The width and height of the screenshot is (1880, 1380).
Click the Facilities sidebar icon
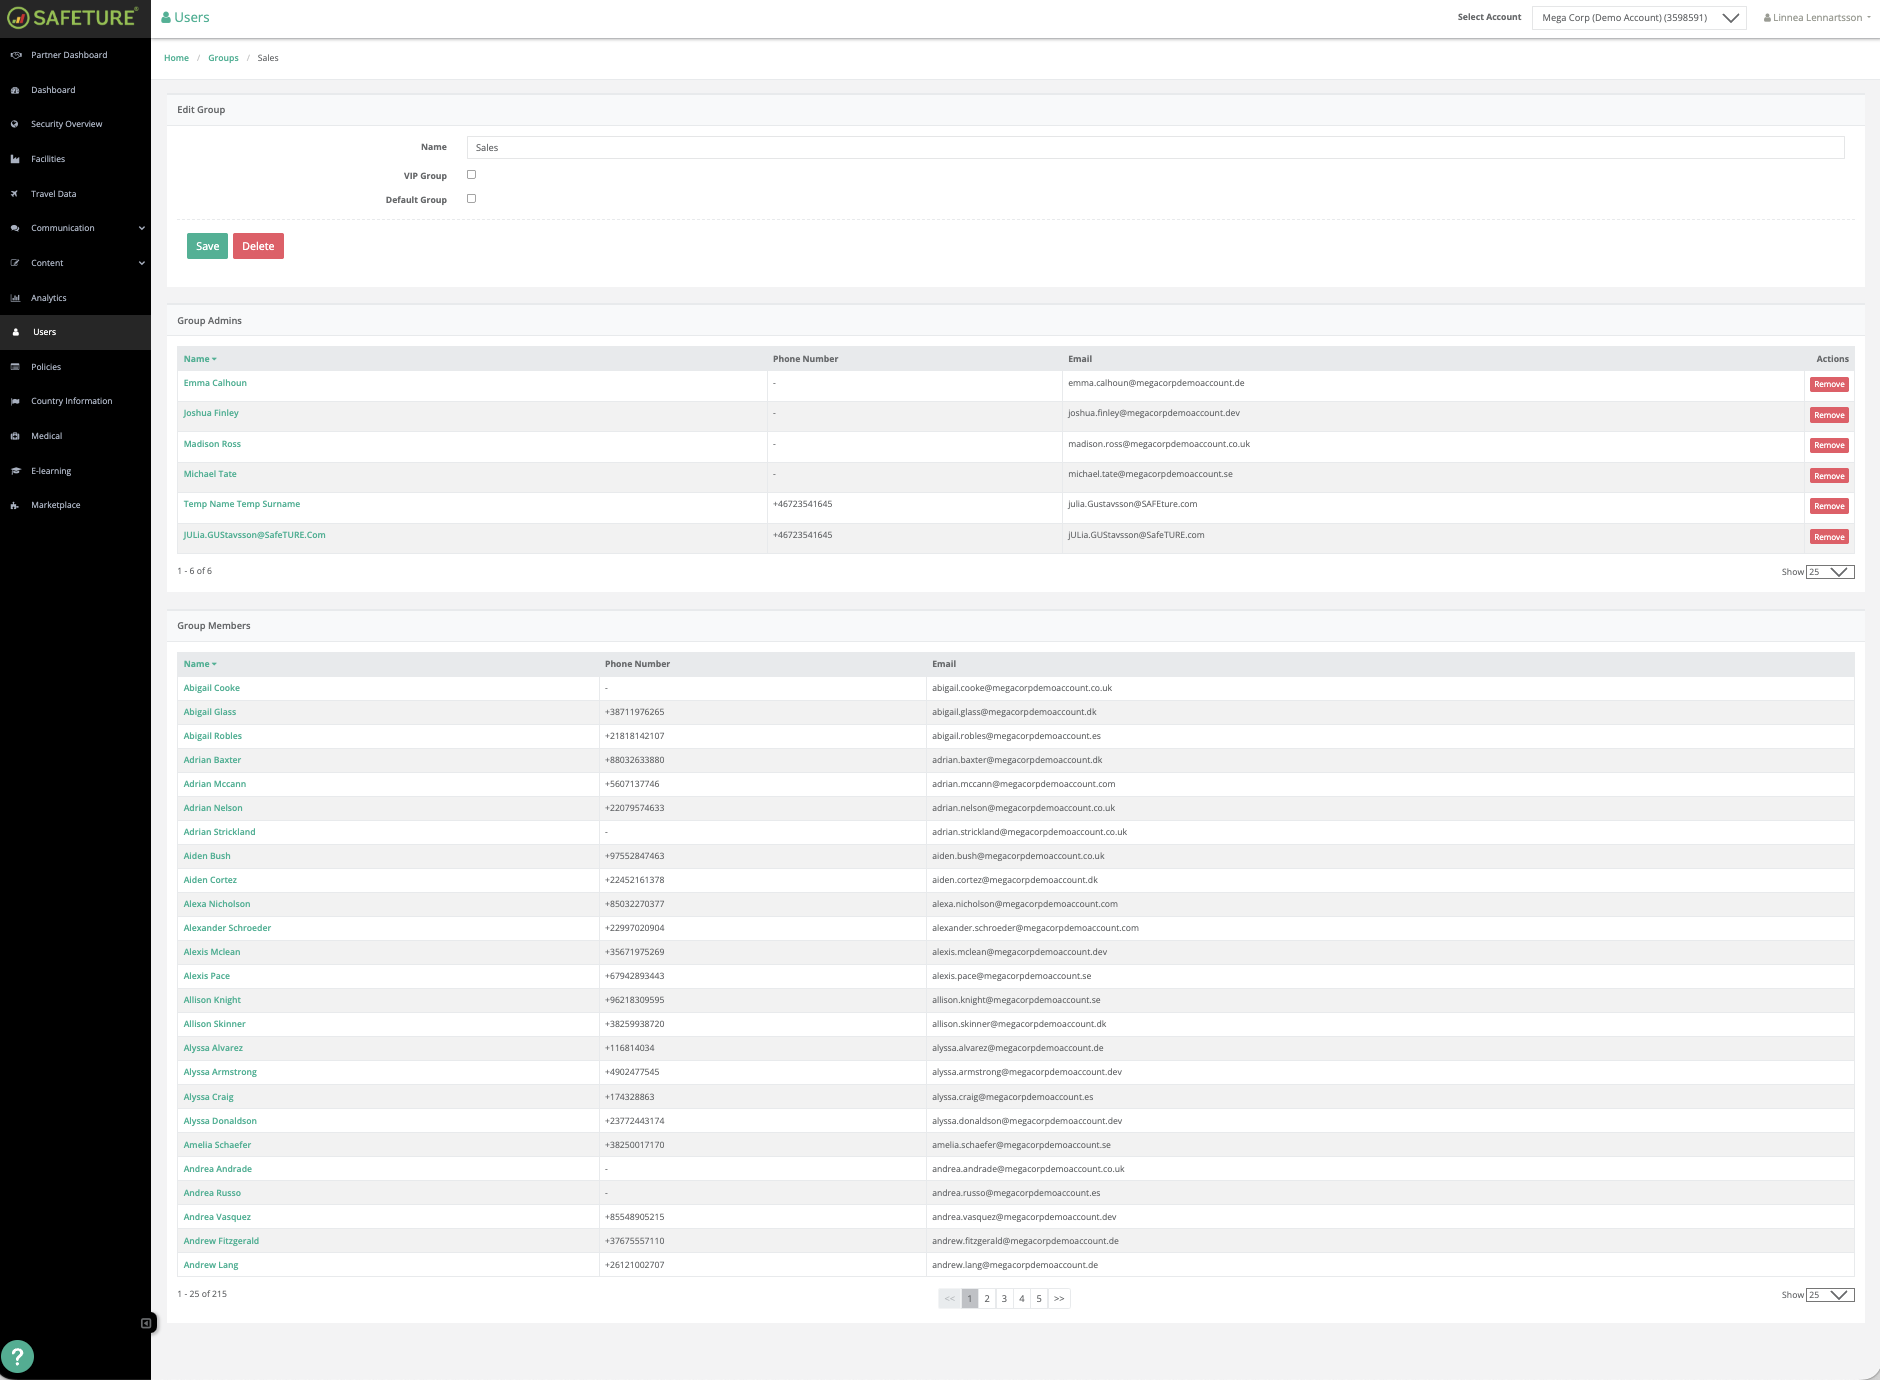[x=15, y=159]
